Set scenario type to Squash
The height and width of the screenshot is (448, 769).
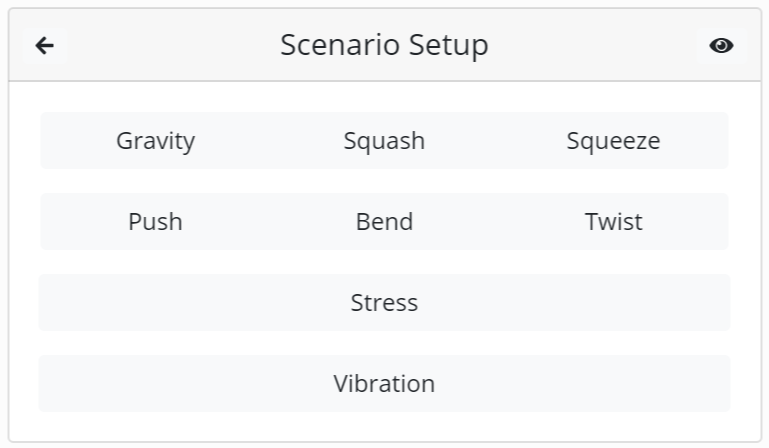coord(384,141)
